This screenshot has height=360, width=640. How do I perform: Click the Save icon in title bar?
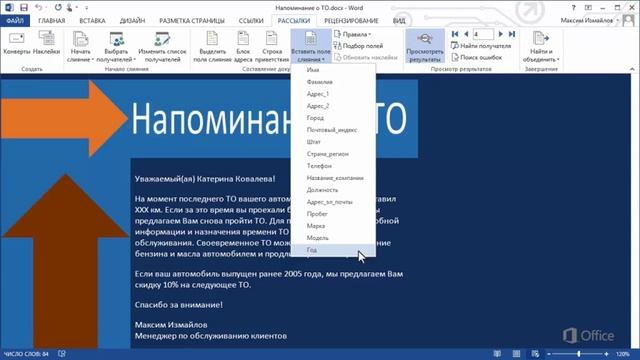click(24, 7)
